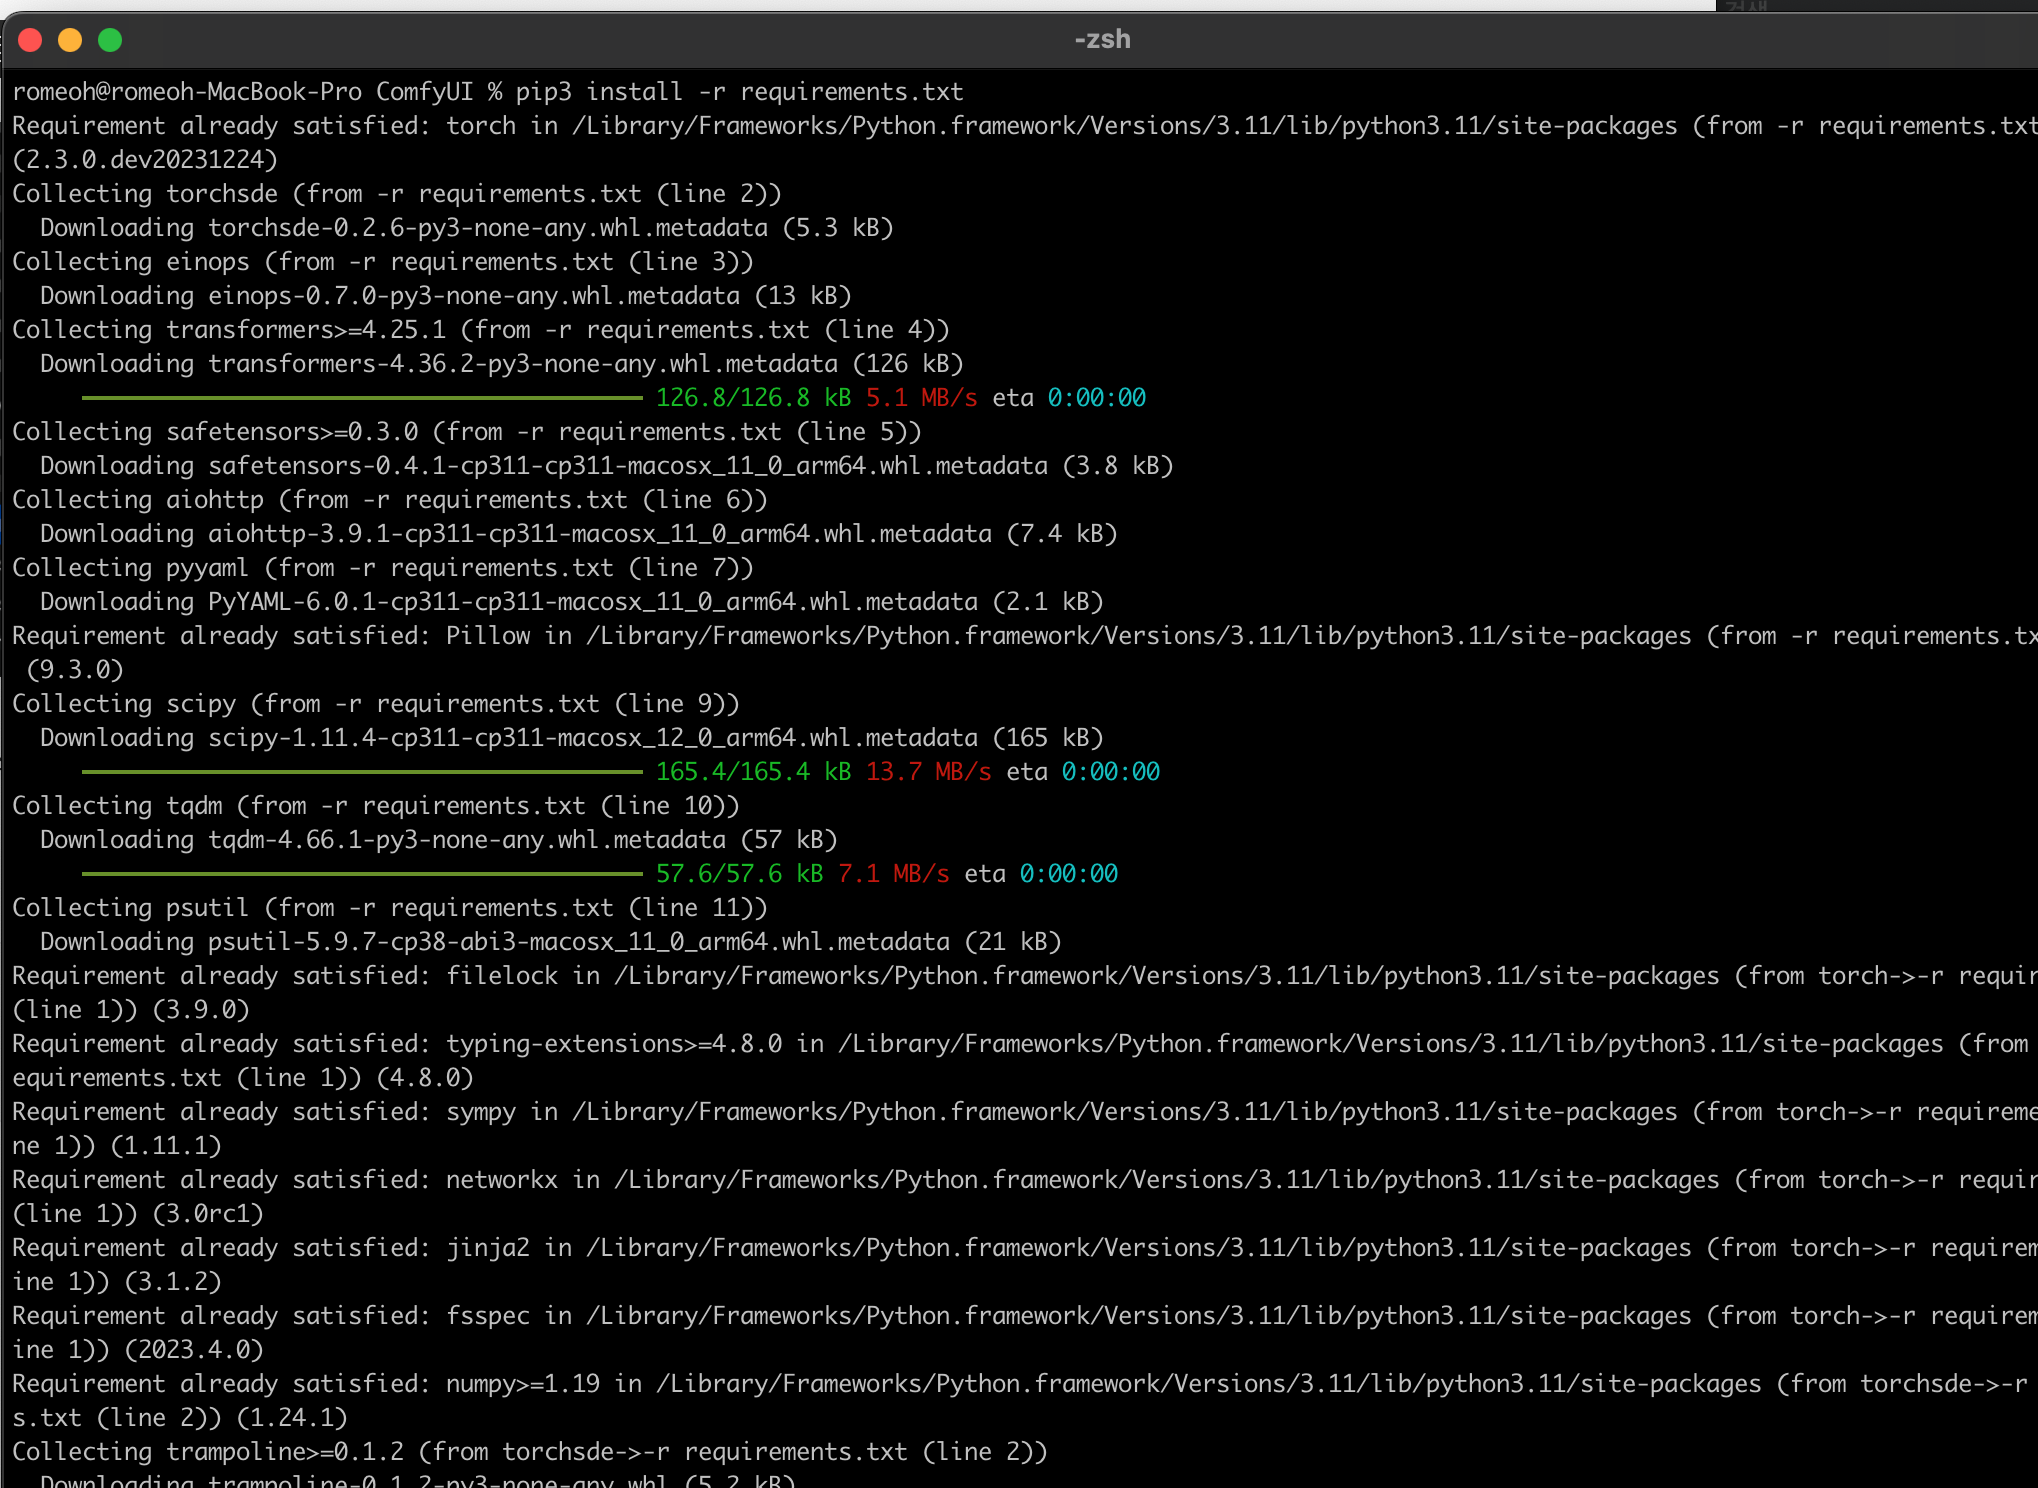2038x1488 pixels.
Task: Click the 57.6/57.6 kB green size text
Action: point(738,874)
